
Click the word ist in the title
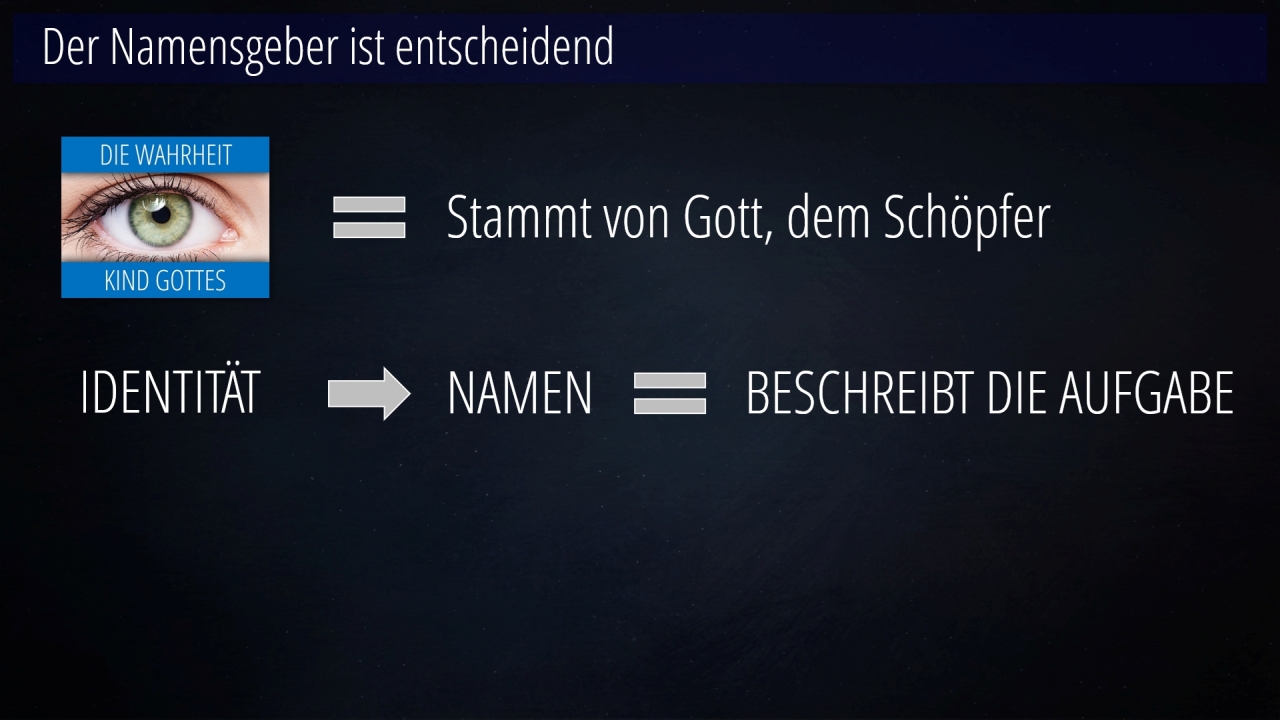(x=367, y=48)
